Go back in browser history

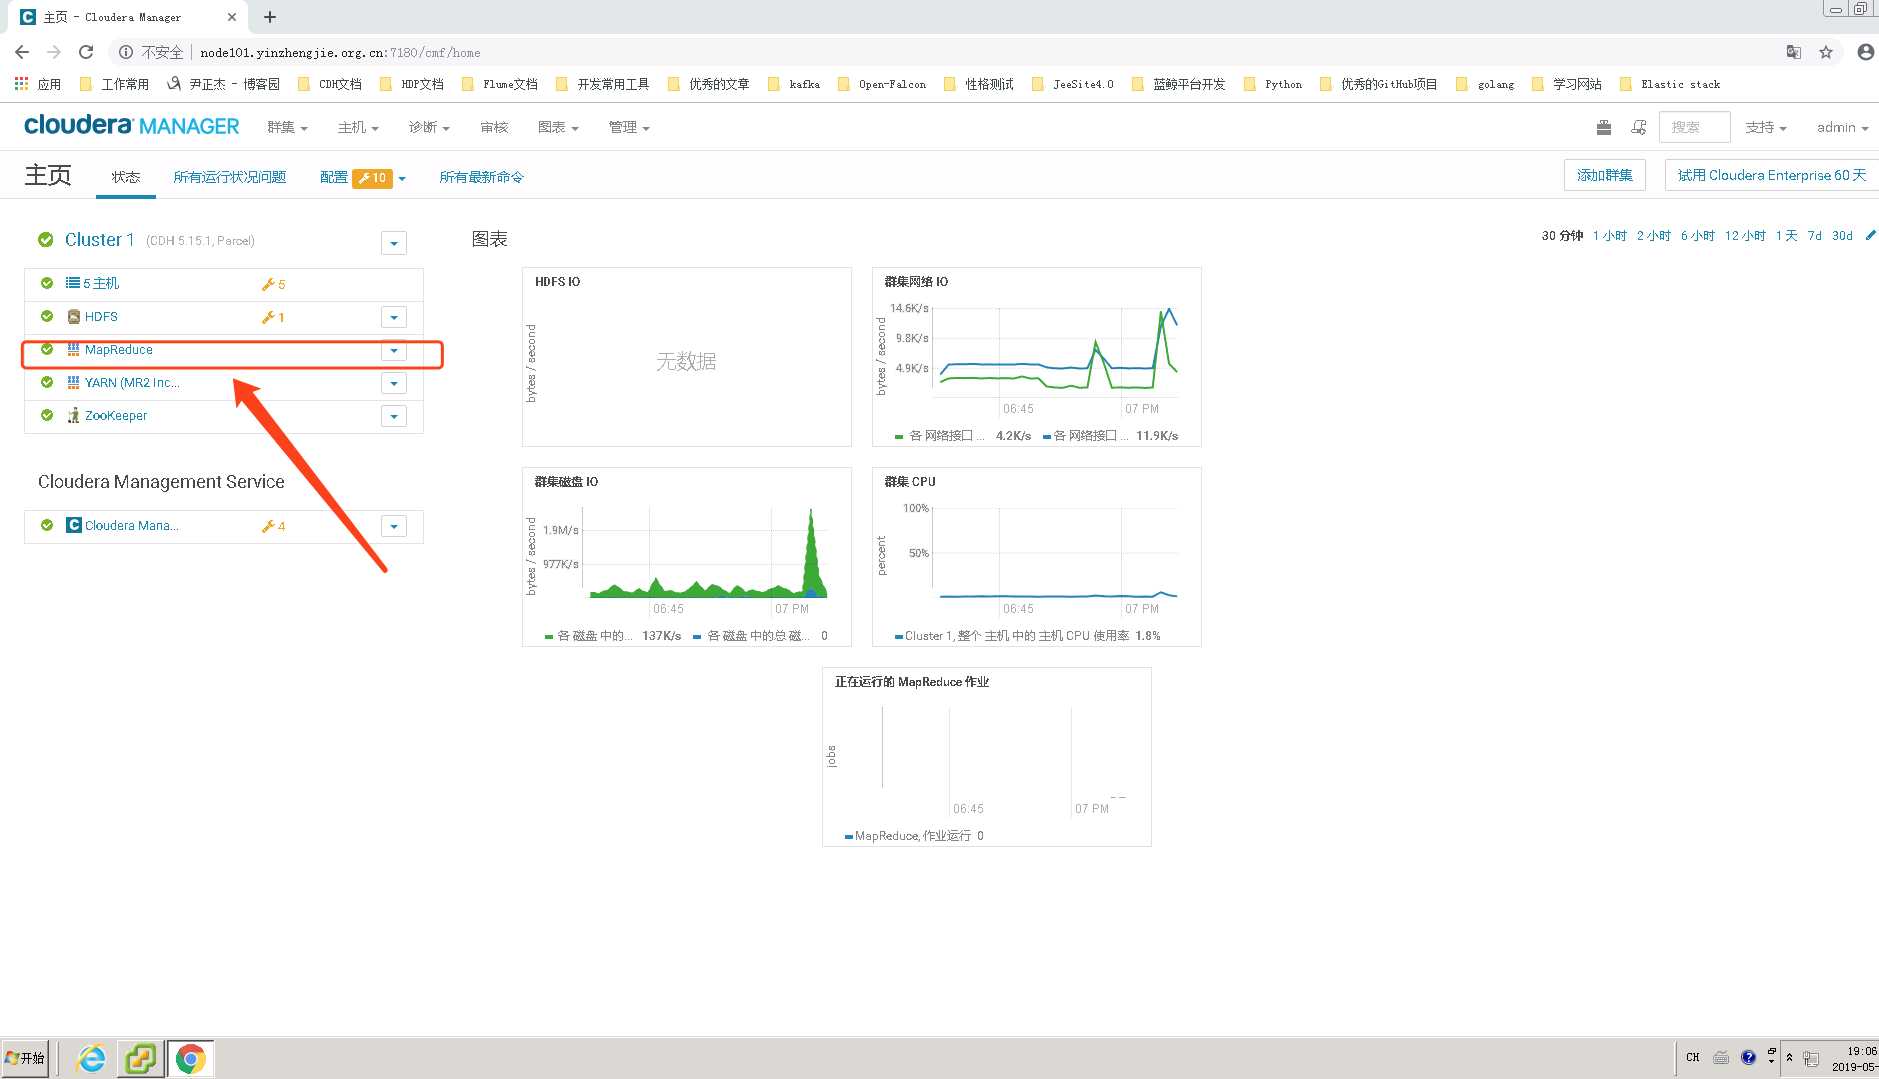[x=22, y=52]
